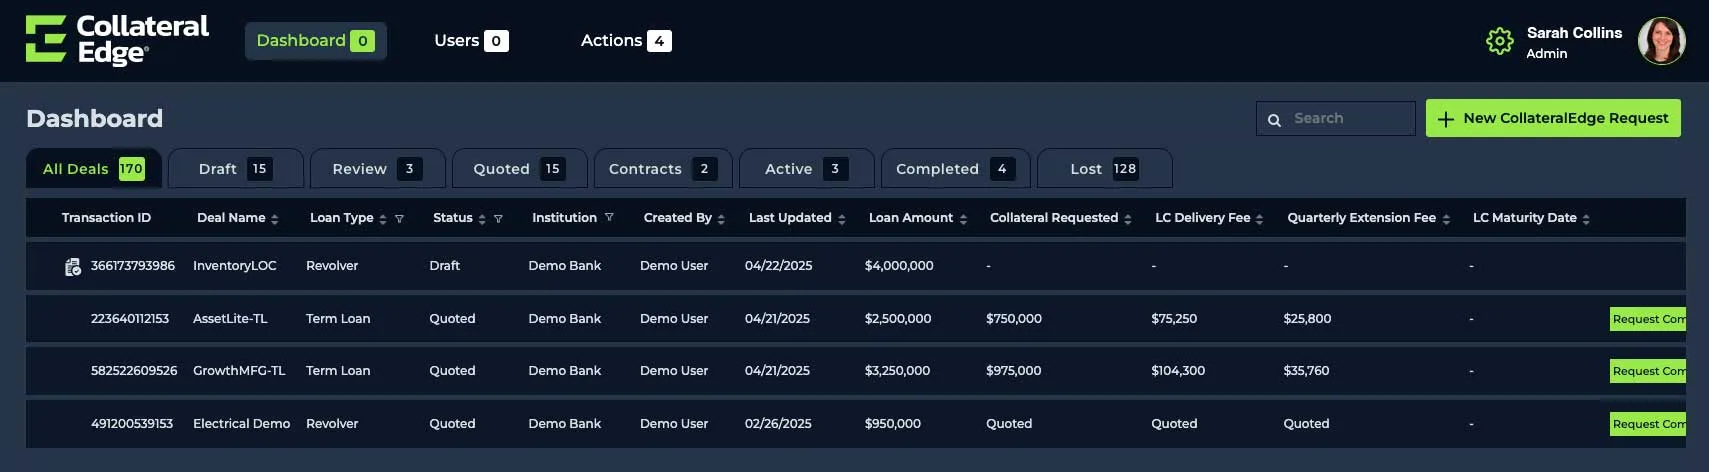1709x472 pixels.
Task: Click the $975,000 collateral value
Action: 1014,371
